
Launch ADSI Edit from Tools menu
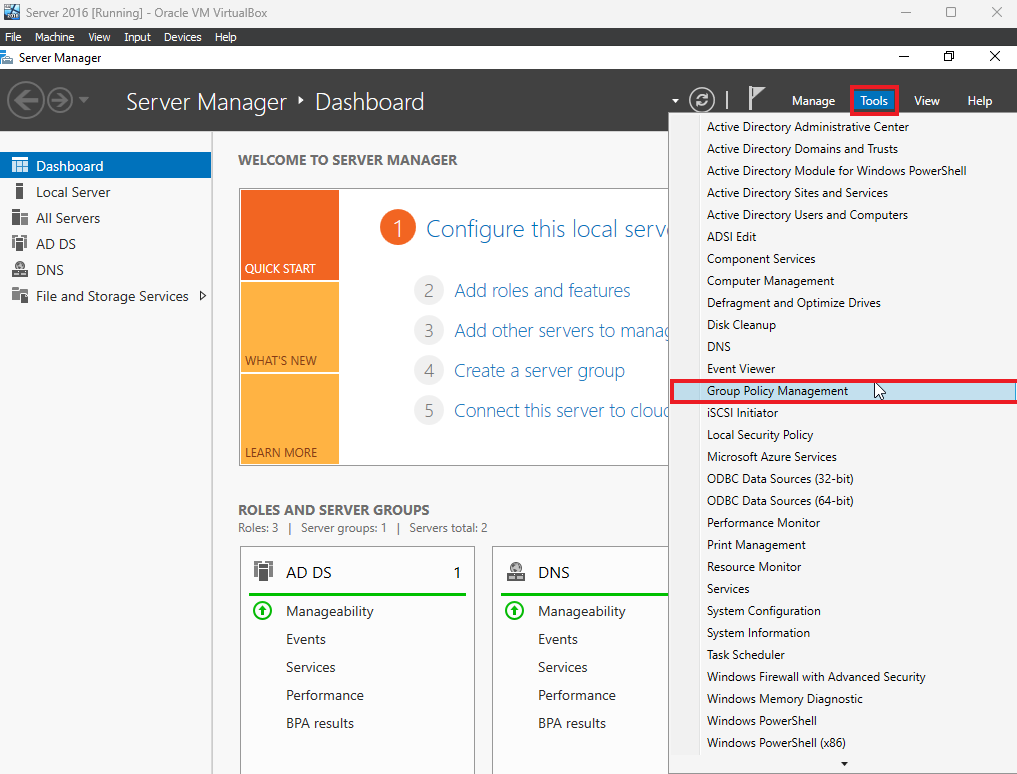tap(731, 237)
